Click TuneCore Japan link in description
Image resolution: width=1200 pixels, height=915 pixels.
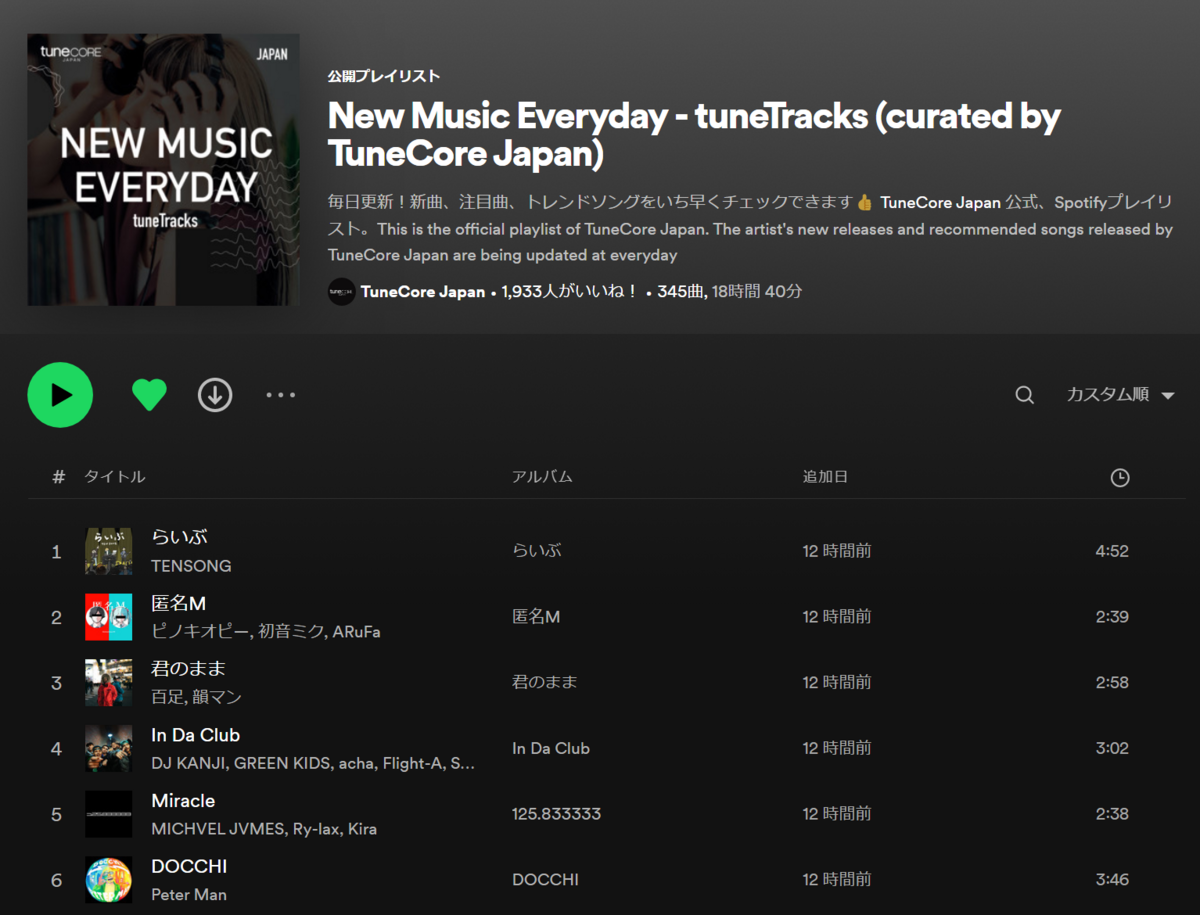tap(940, 203)
